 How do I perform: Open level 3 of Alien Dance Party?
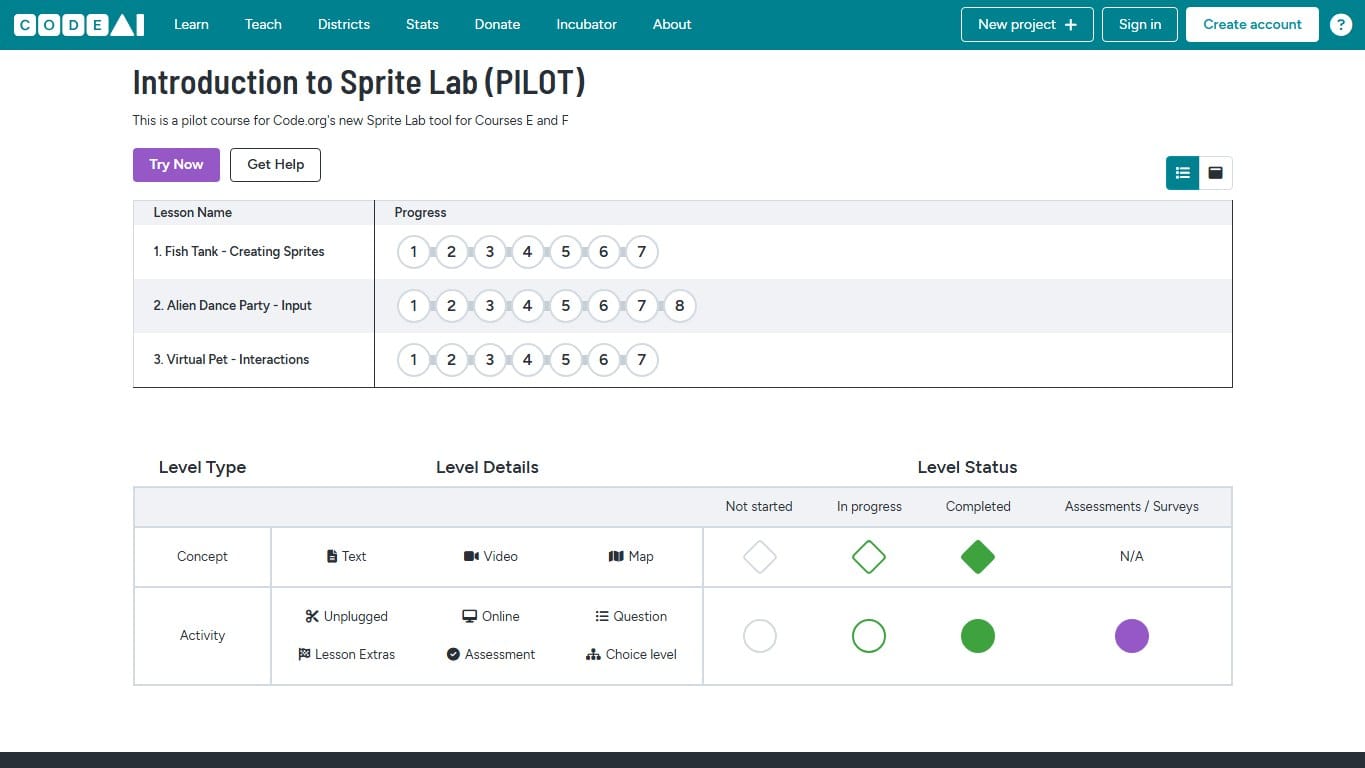(x=490, y=306)
